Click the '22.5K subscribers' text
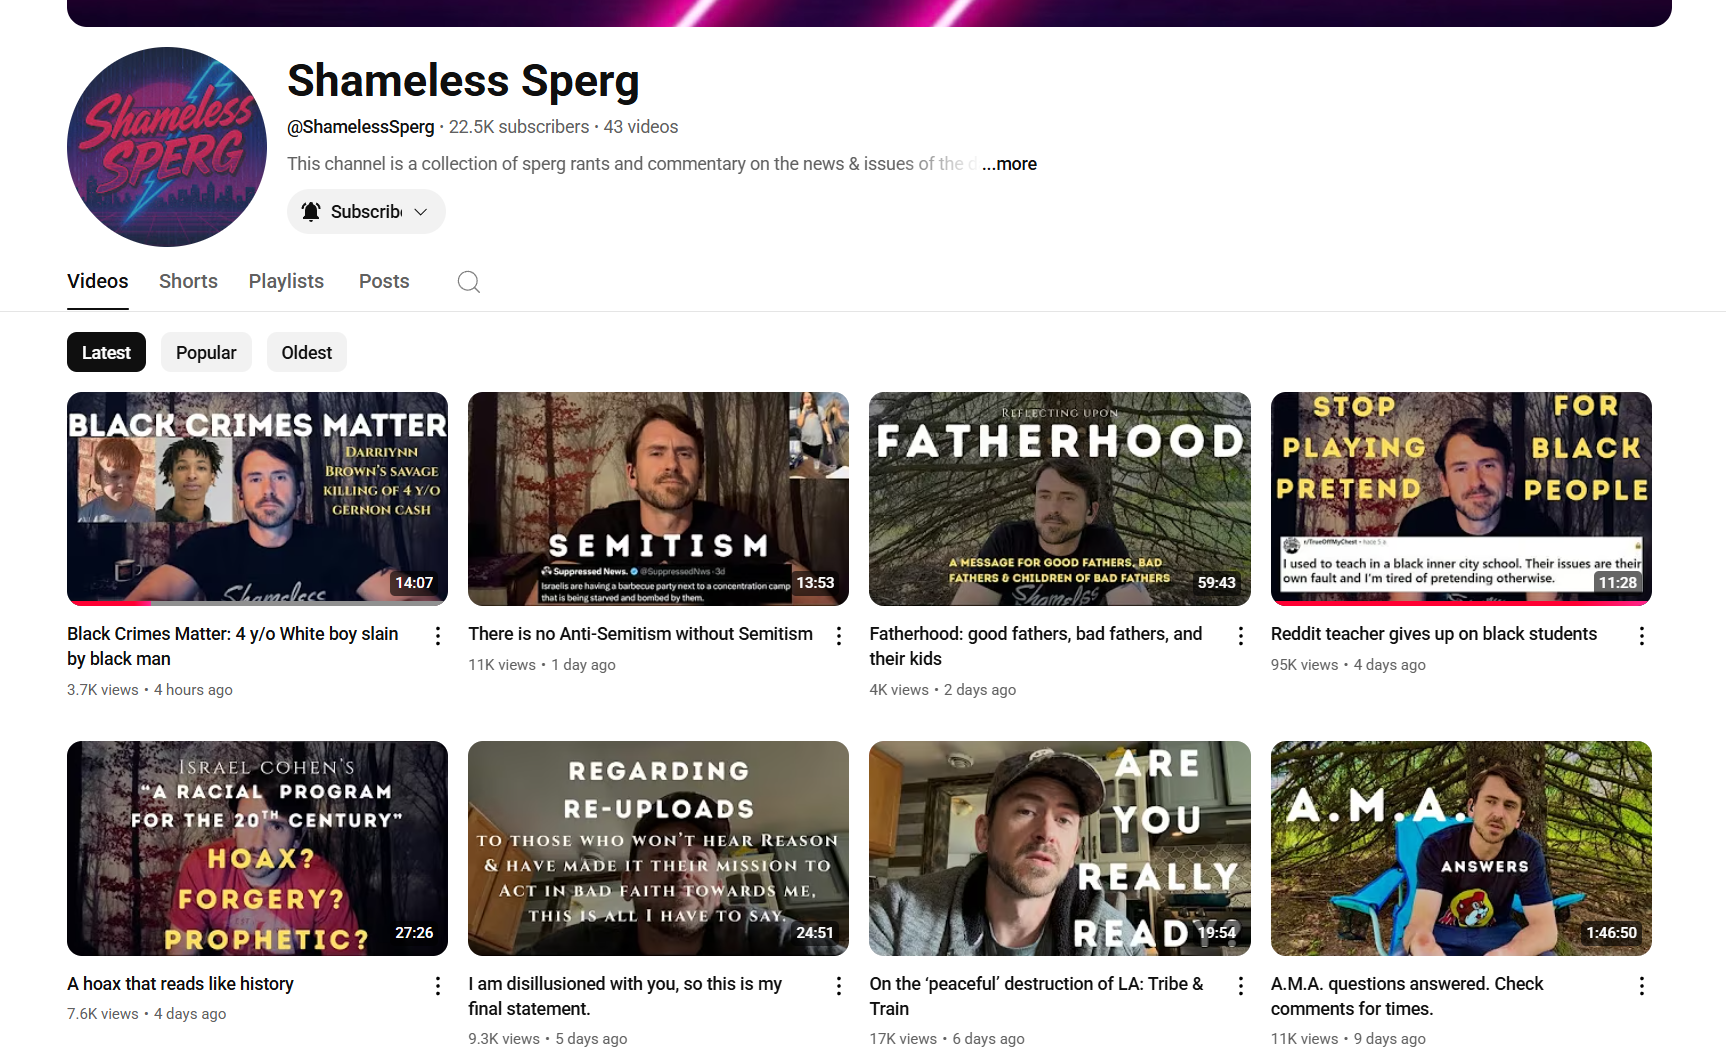Screen dimensions: 1726x1050 [x=519, y=127]
